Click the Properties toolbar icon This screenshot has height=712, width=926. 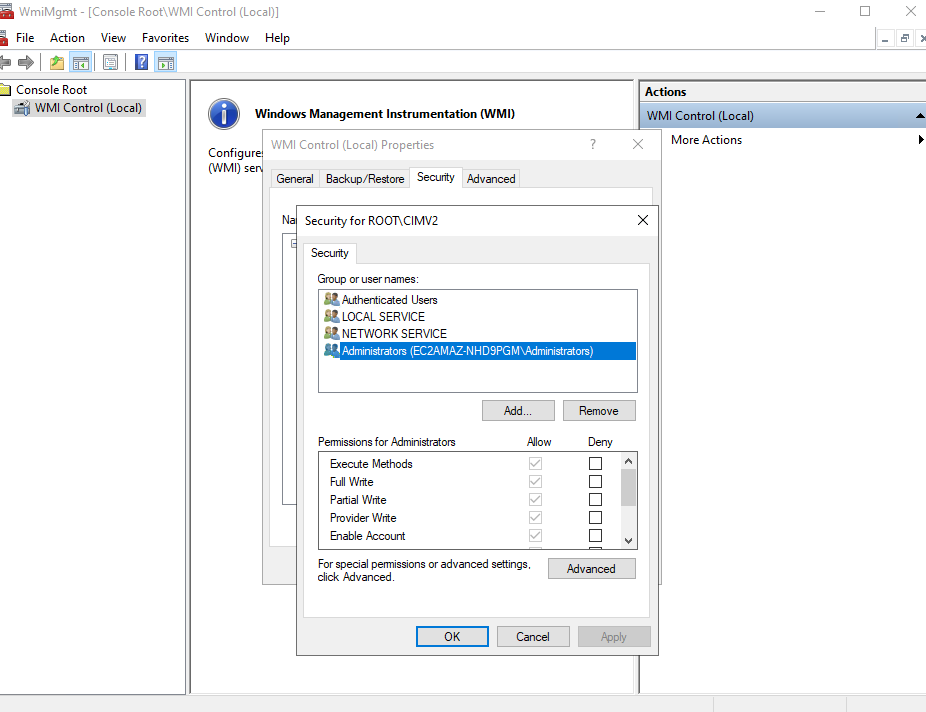point(111,63)
